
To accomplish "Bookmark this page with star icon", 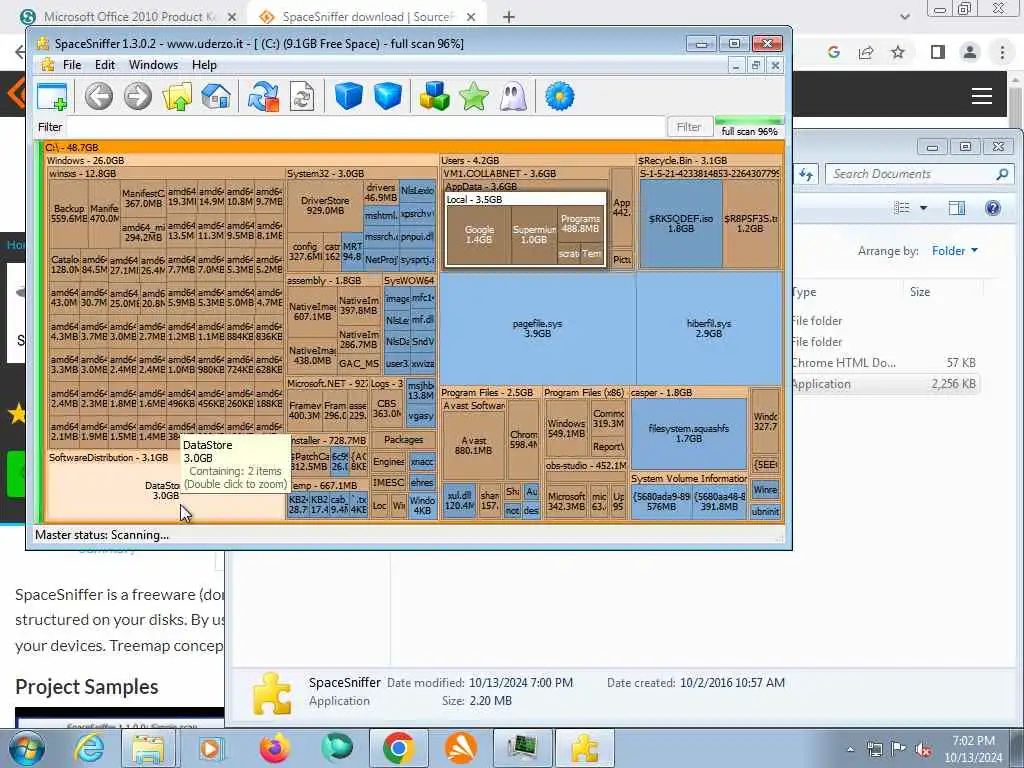I will pos(898,52).
